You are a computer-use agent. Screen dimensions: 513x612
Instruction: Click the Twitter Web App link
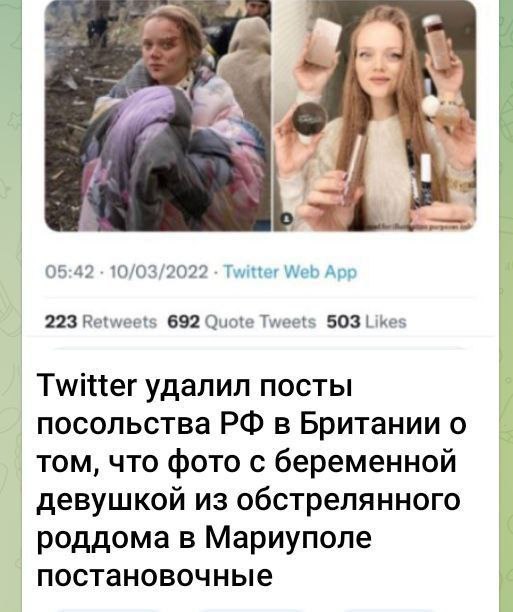click(291, 272)
